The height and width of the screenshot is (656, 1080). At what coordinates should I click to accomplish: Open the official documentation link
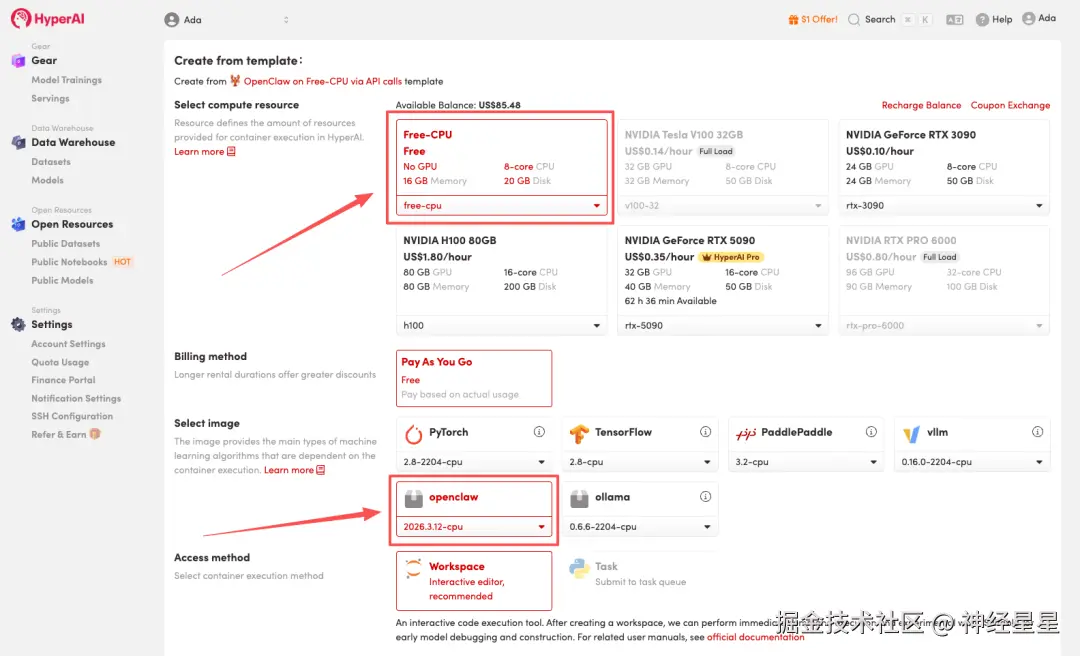click(x=755, y=637)
